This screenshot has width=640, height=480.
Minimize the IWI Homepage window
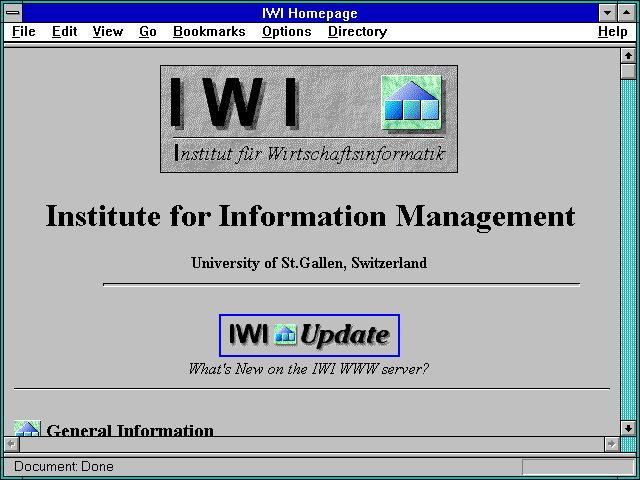(607, 13)
